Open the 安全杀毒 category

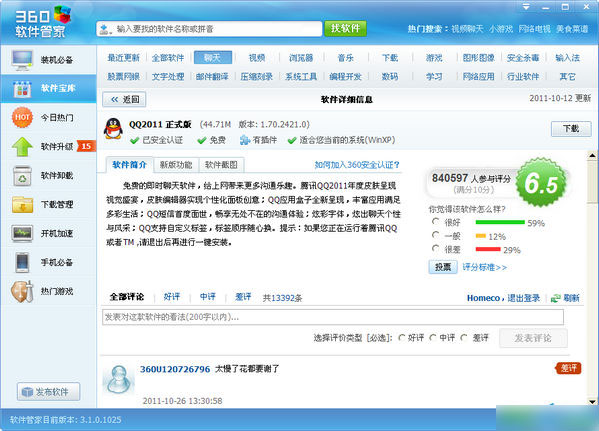(523, 58)
